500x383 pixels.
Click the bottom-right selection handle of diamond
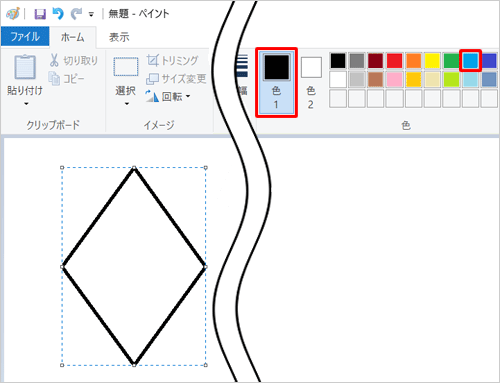click(x=206, y=365)
